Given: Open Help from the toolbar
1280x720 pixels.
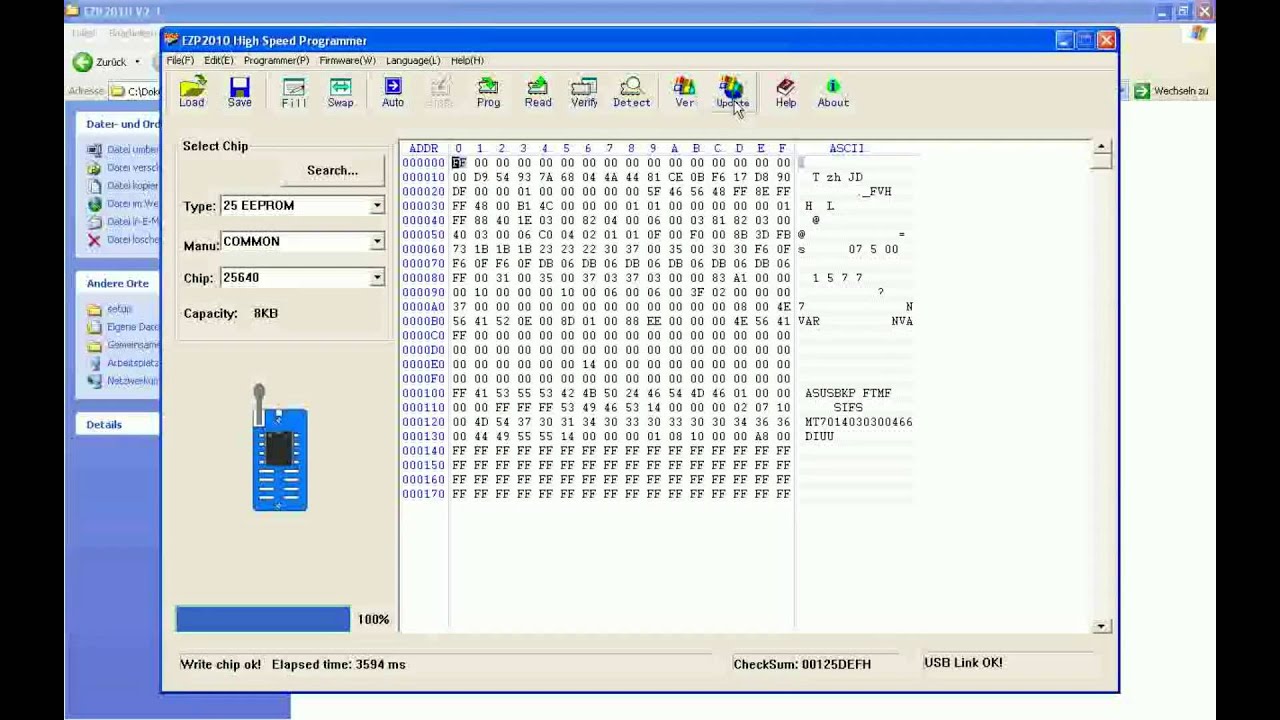Looking at the screenshot, I should [x=786, y=92].
